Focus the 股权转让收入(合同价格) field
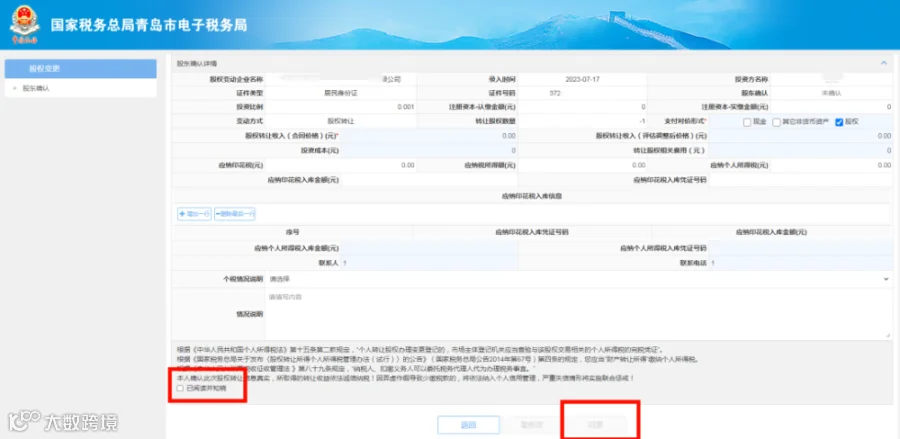Screen dimensions: 900x439 coord(429,136)
